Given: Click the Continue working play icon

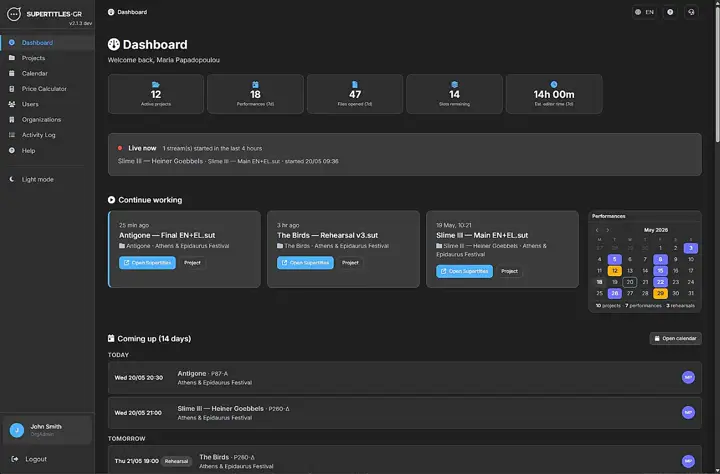Looking at the screenshot, I should tap(111, 200).
